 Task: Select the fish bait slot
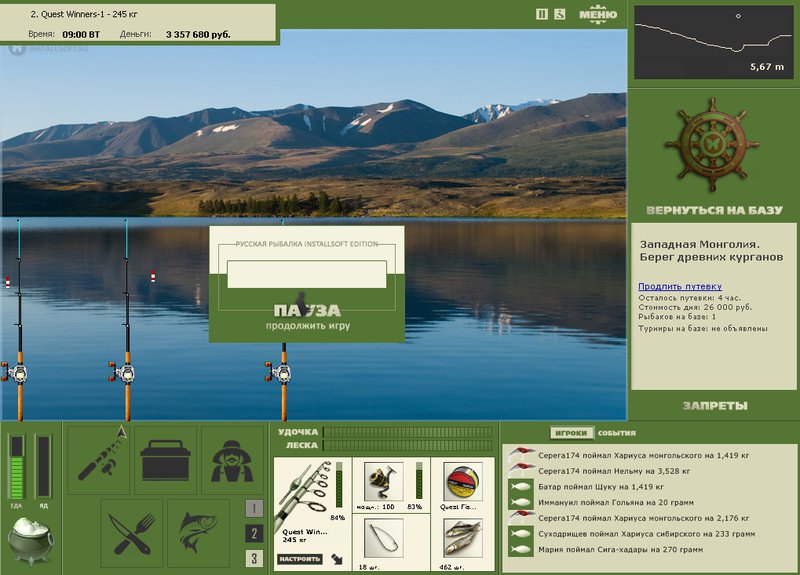click(x=463, y=538)
